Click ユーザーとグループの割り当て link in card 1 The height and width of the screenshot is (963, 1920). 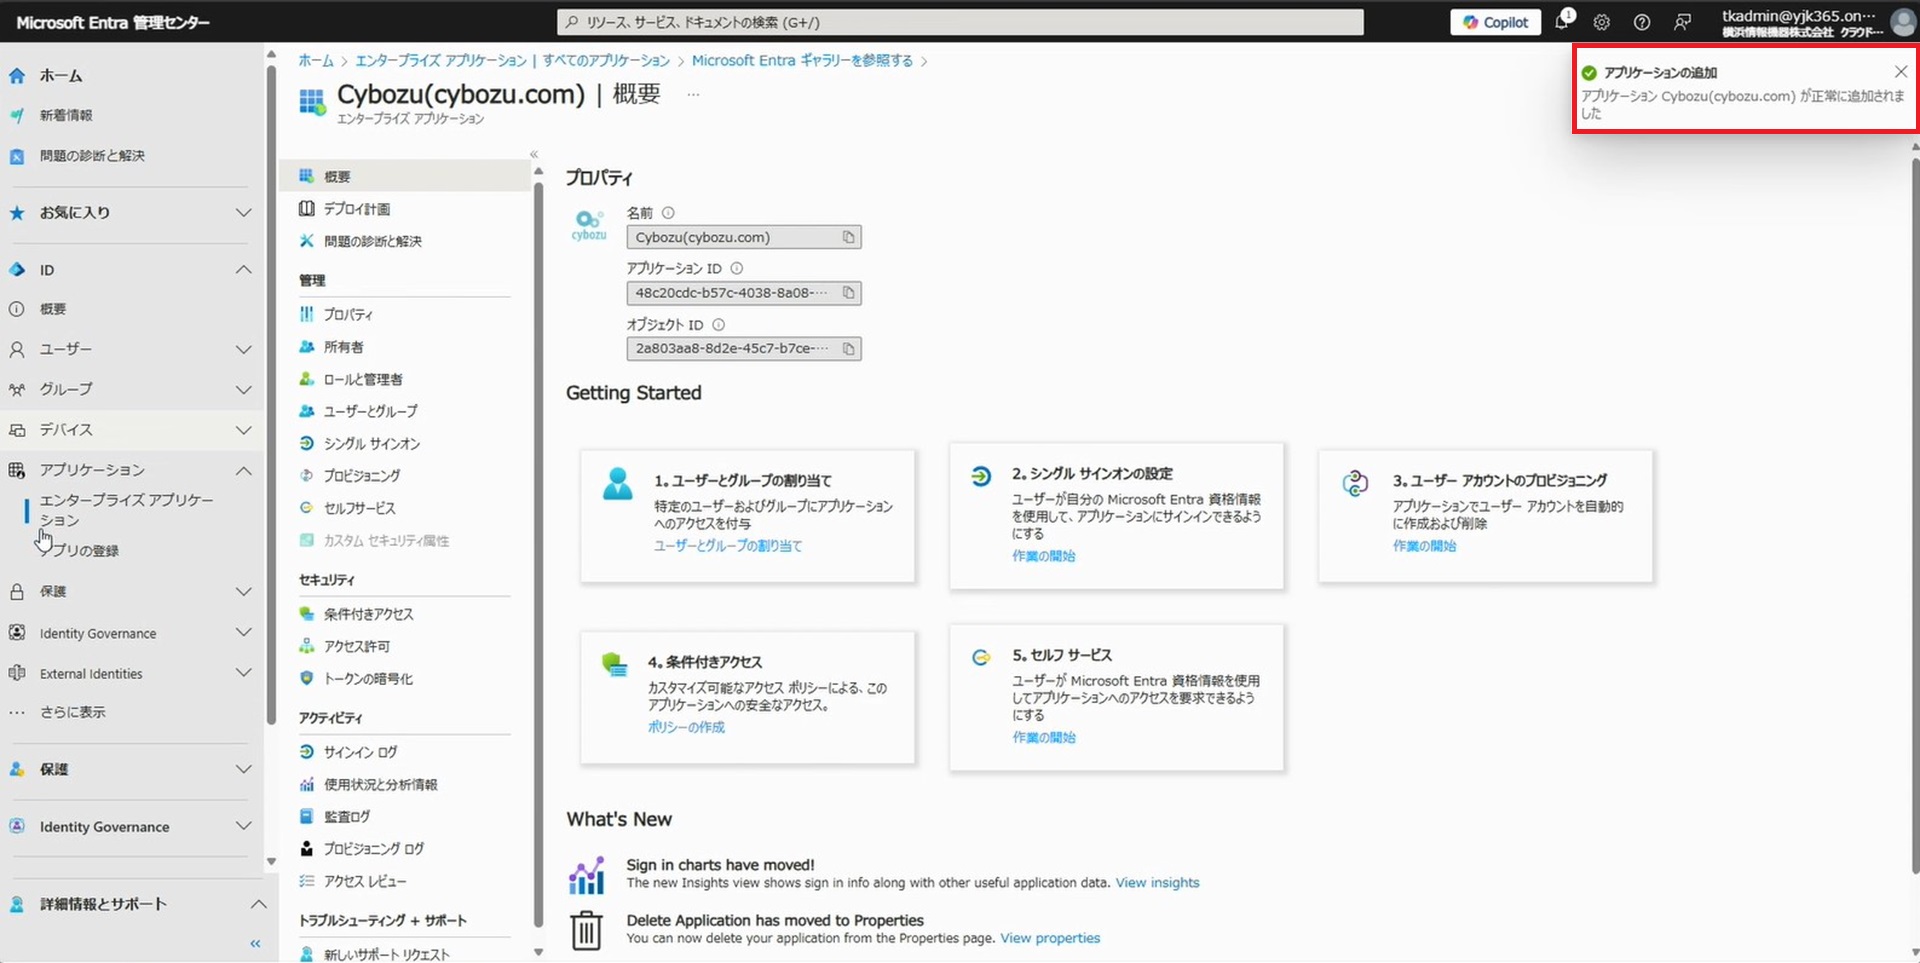click(x=728, y=546)
